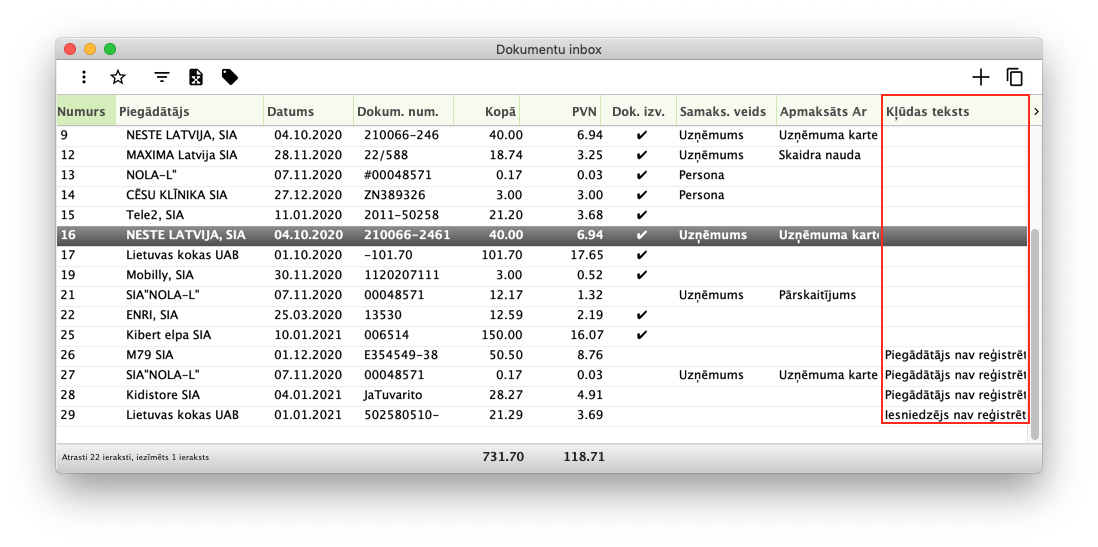Viewport: 1098px width, 547px height.
Task: Click document number JaTuvarito
Action: pos(393,395)
